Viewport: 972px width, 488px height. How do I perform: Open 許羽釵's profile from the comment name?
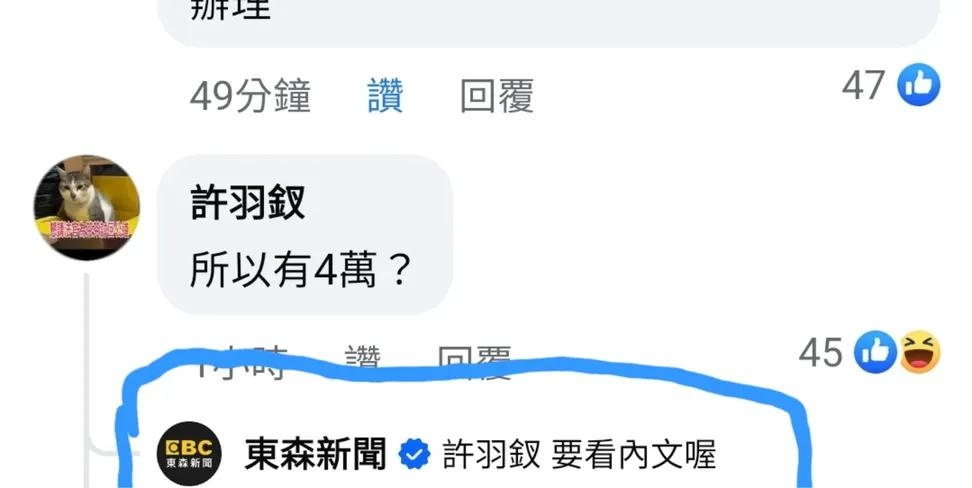[247, 202]
